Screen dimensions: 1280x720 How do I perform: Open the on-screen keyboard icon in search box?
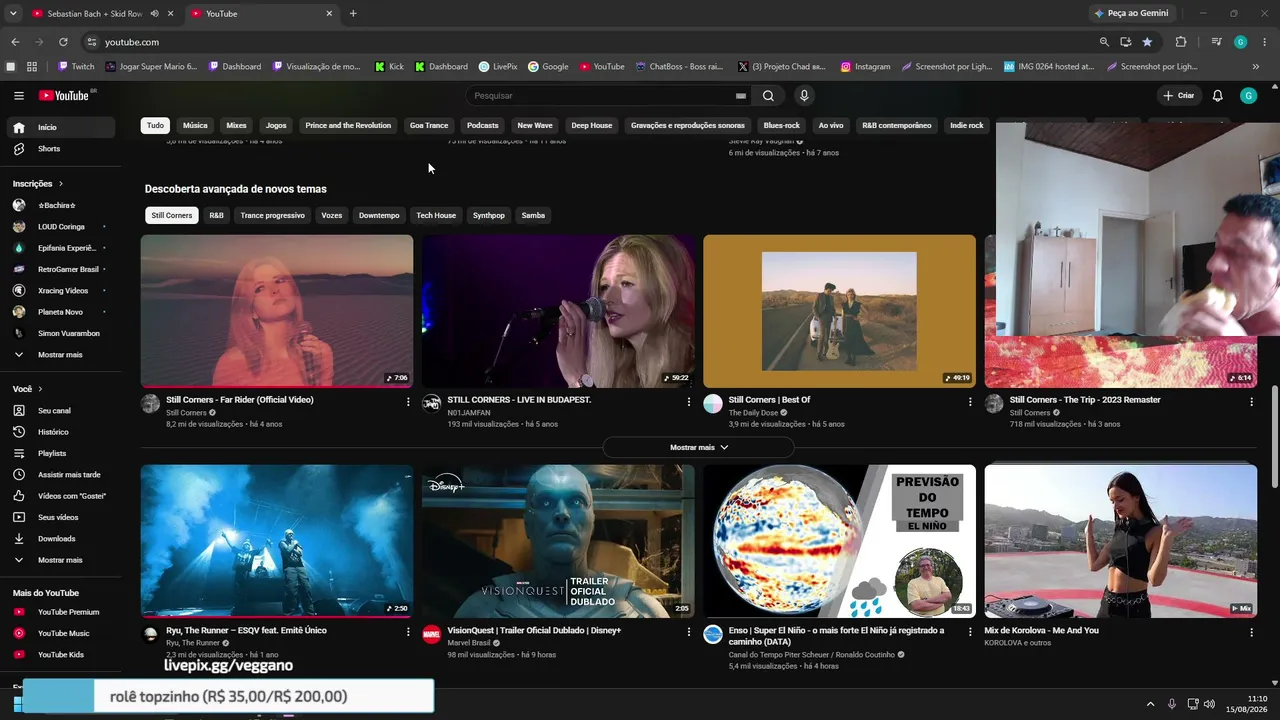[741, 96]
